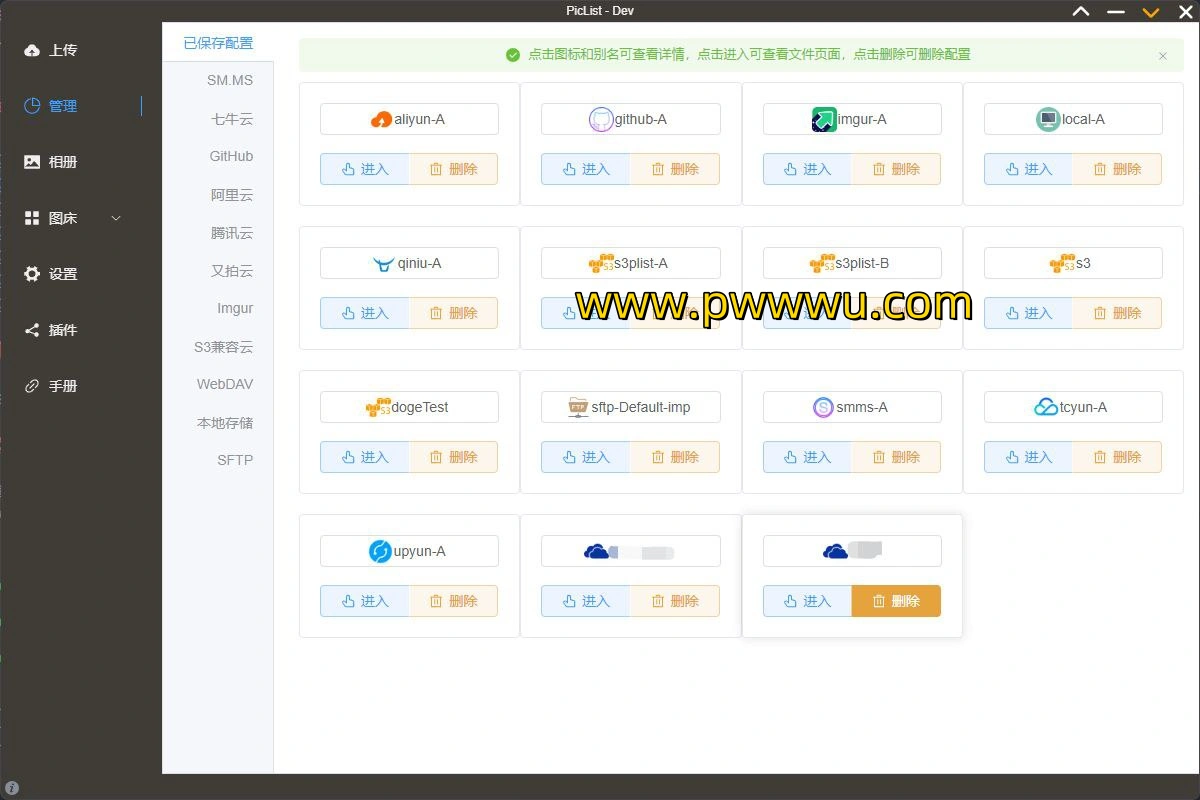Viewport: 1200px width, 800px height.
Task: Click 删除 for upyun-A
Action: click(454, 601)
